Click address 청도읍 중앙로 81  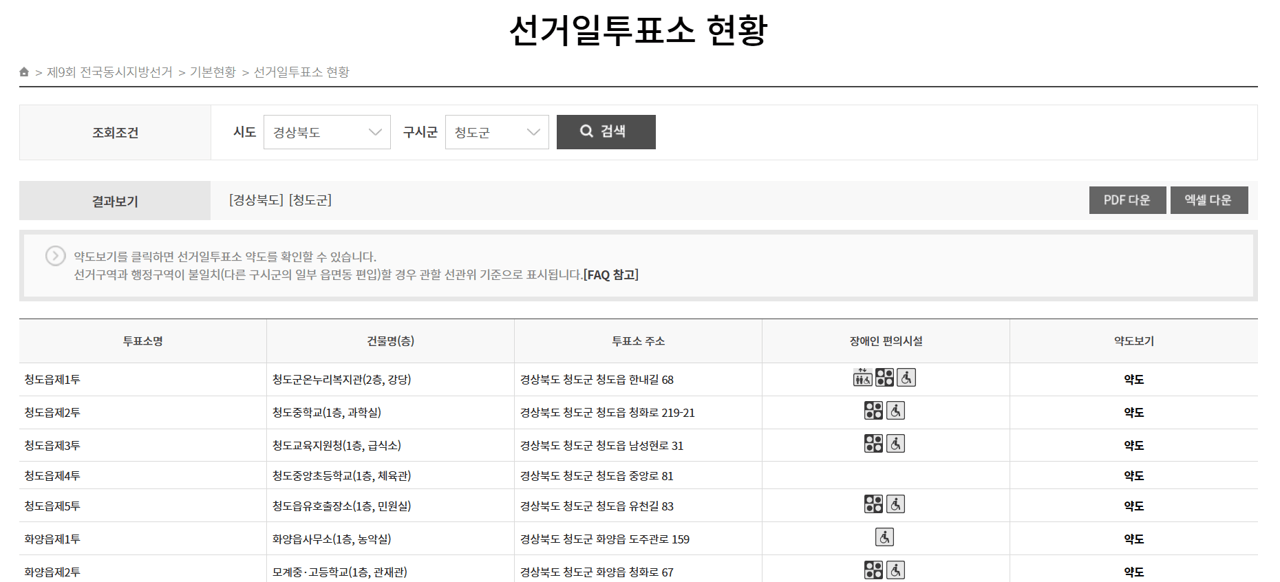click(597, 476)
